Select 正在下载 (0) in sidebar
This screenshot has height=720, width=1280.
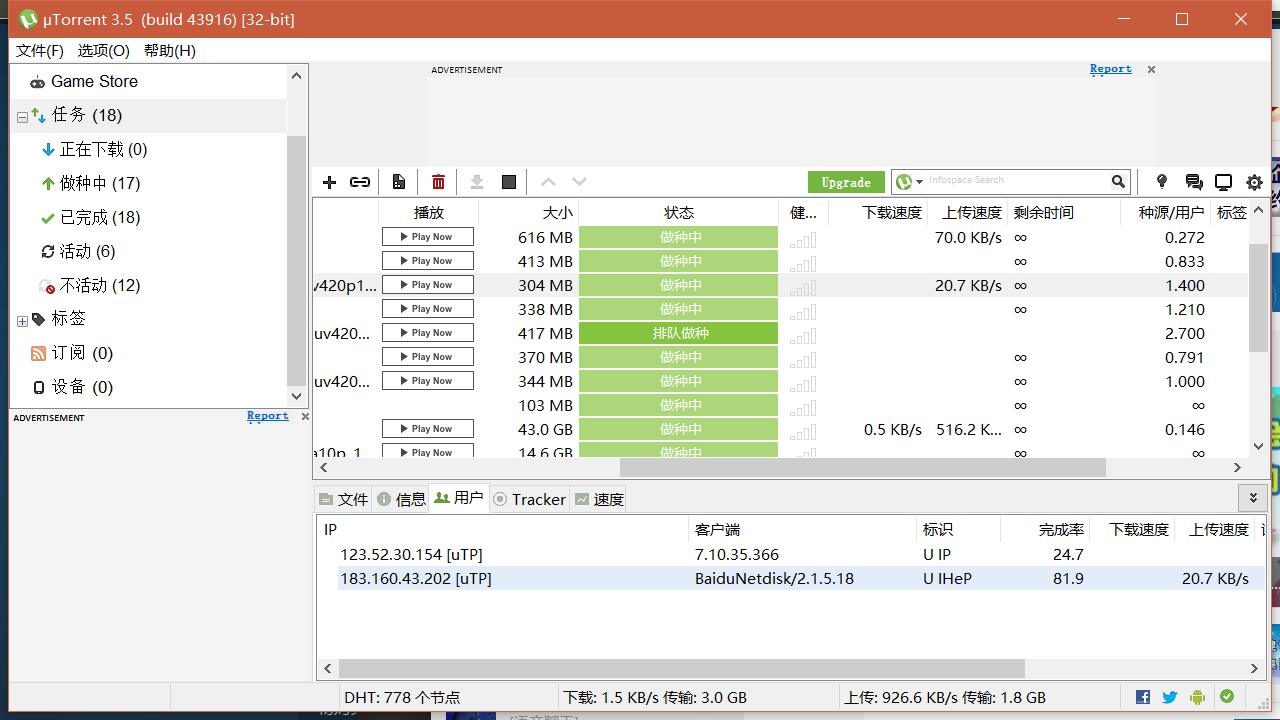point(103,150)
